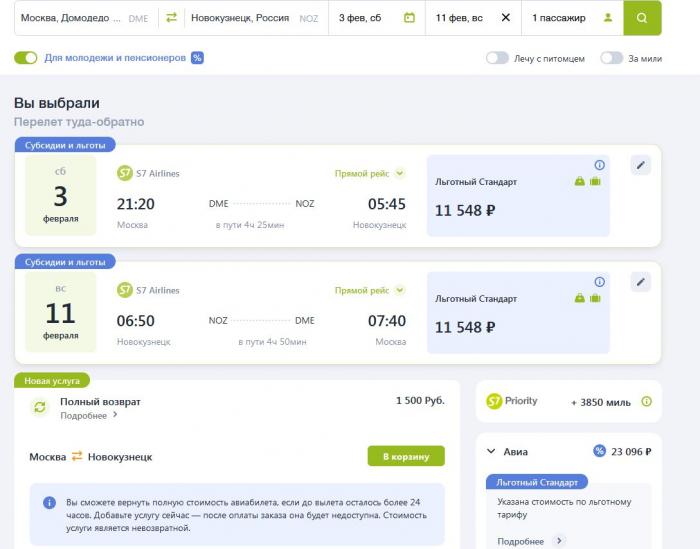700x549 pixels.
Task: Edit the 11 февраля return flight
Action: coord(641,282)
